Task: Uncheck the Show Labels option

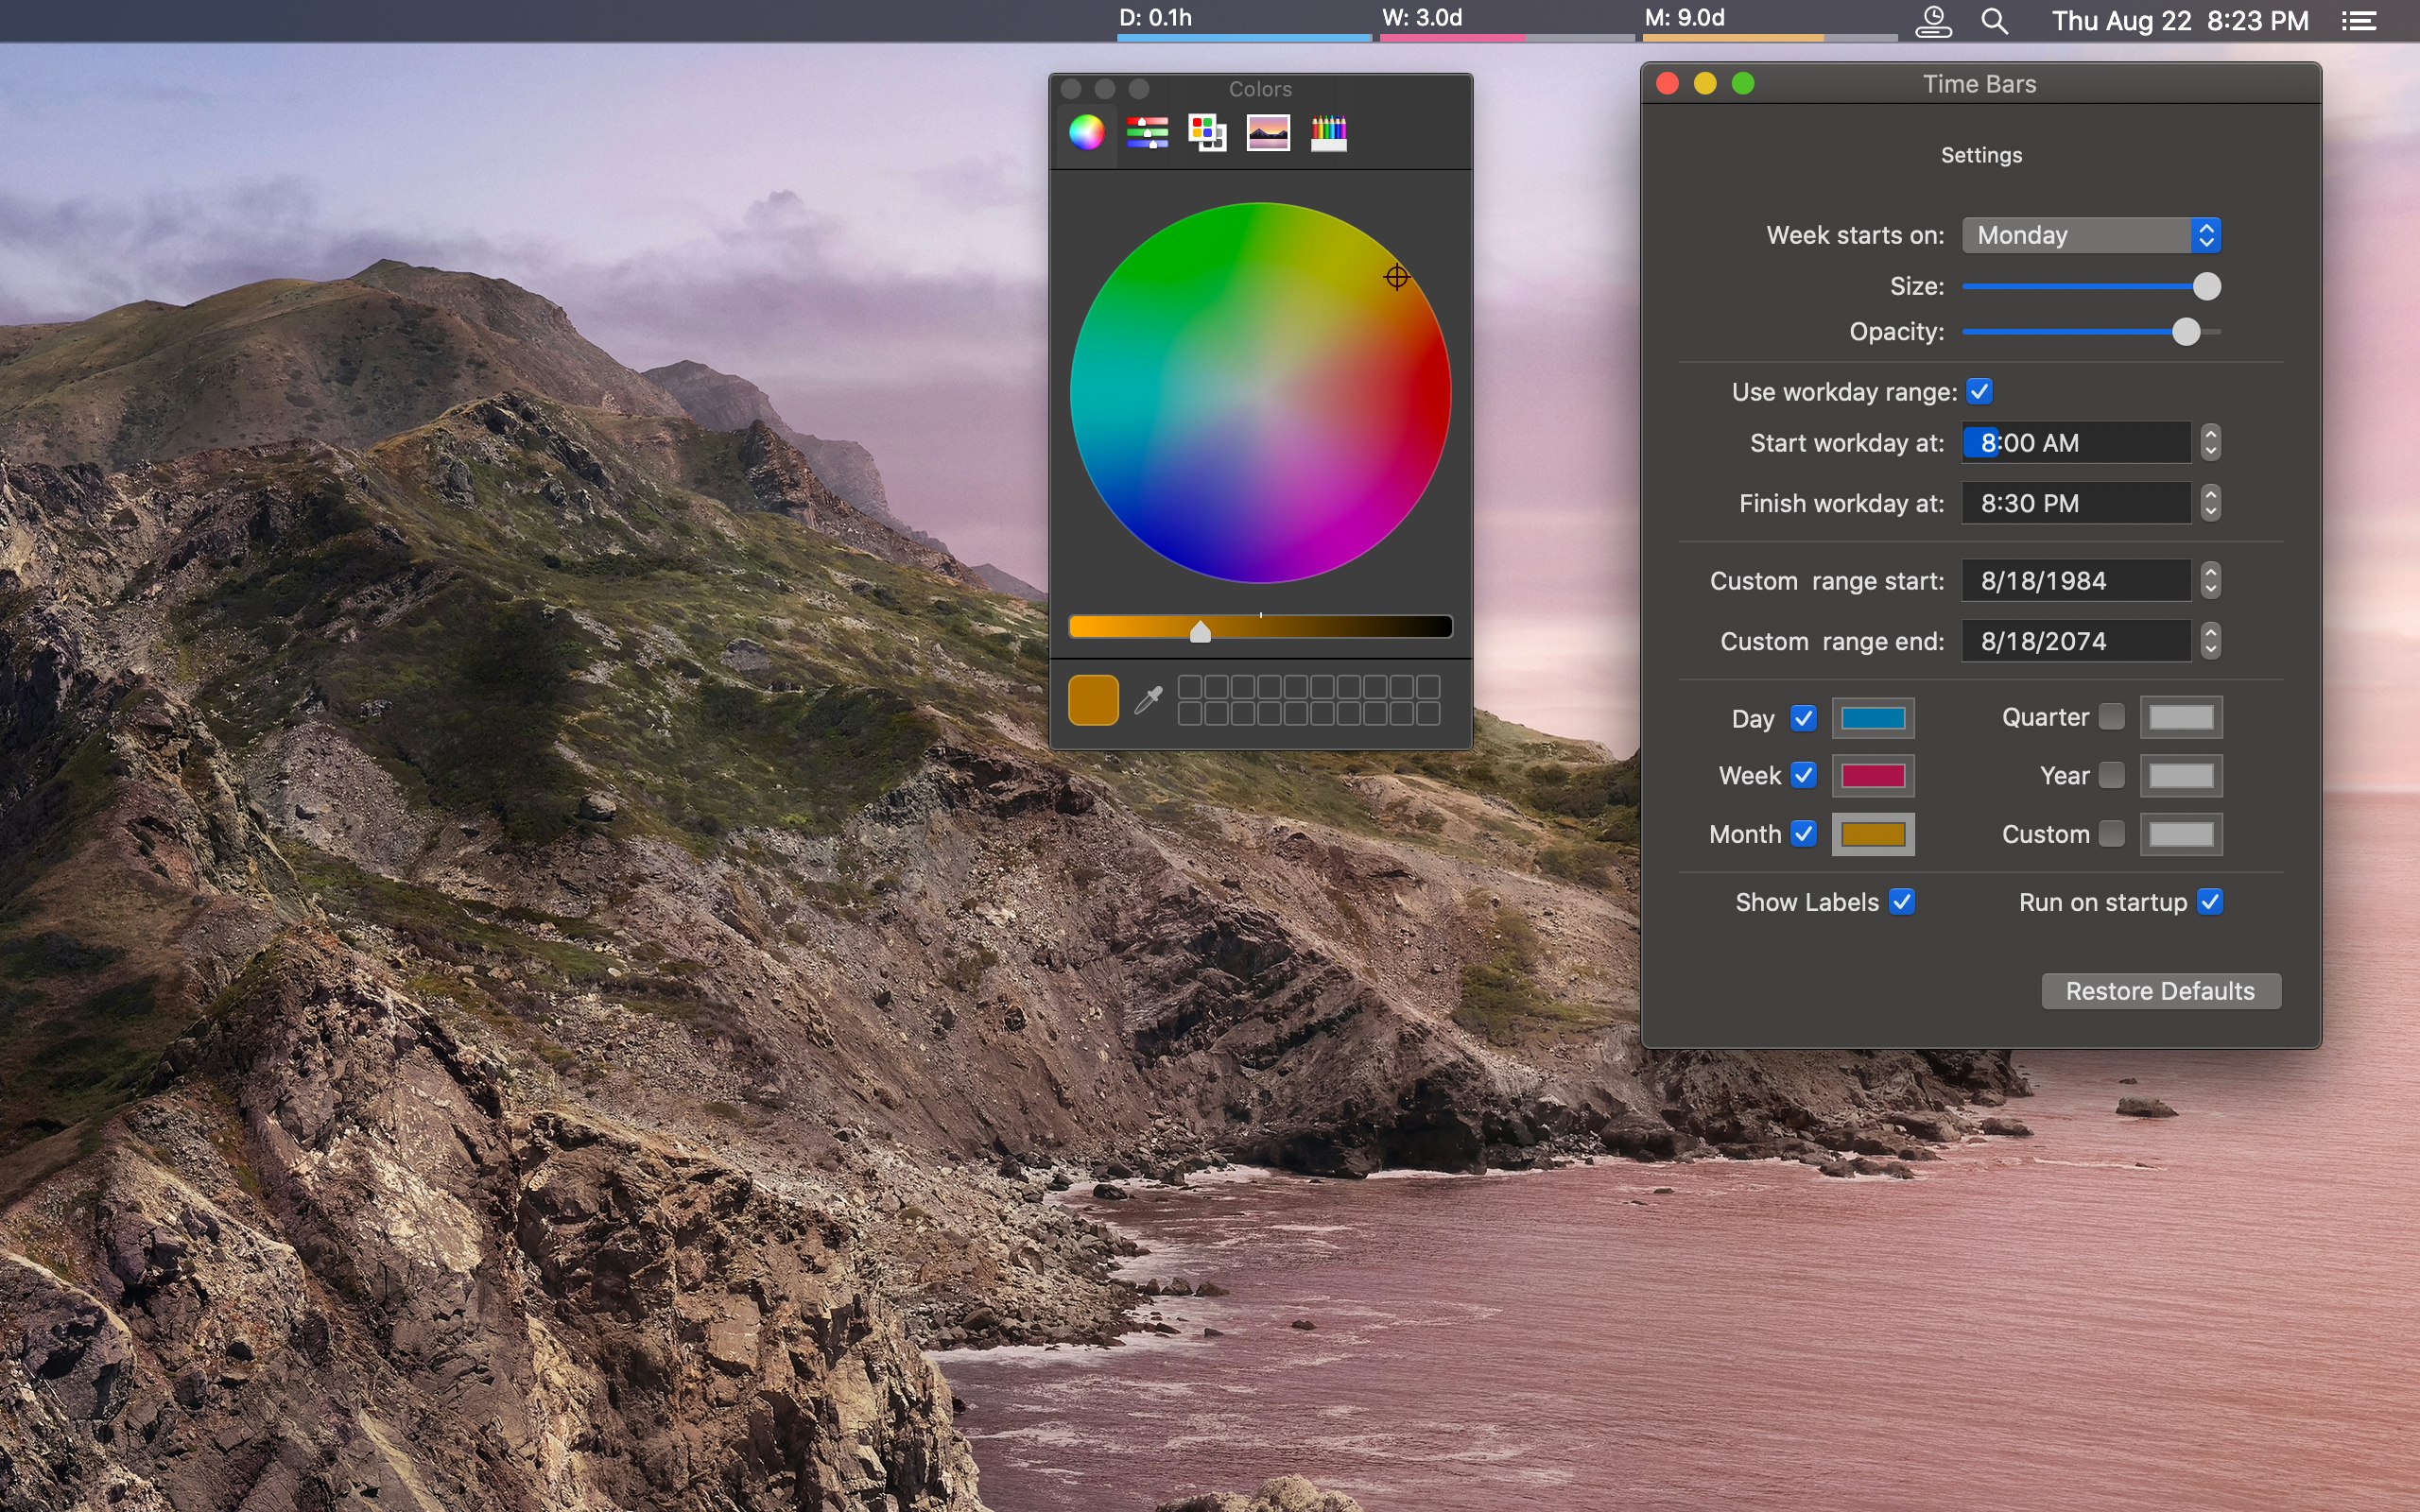Action: 1901,902
